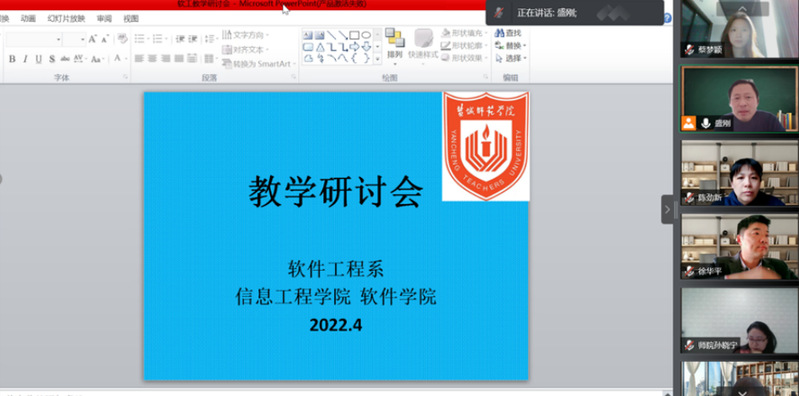799x396 pixels.
Task: Open the Slide Show (幻灯片放映) tab
Action: (66, 19)
